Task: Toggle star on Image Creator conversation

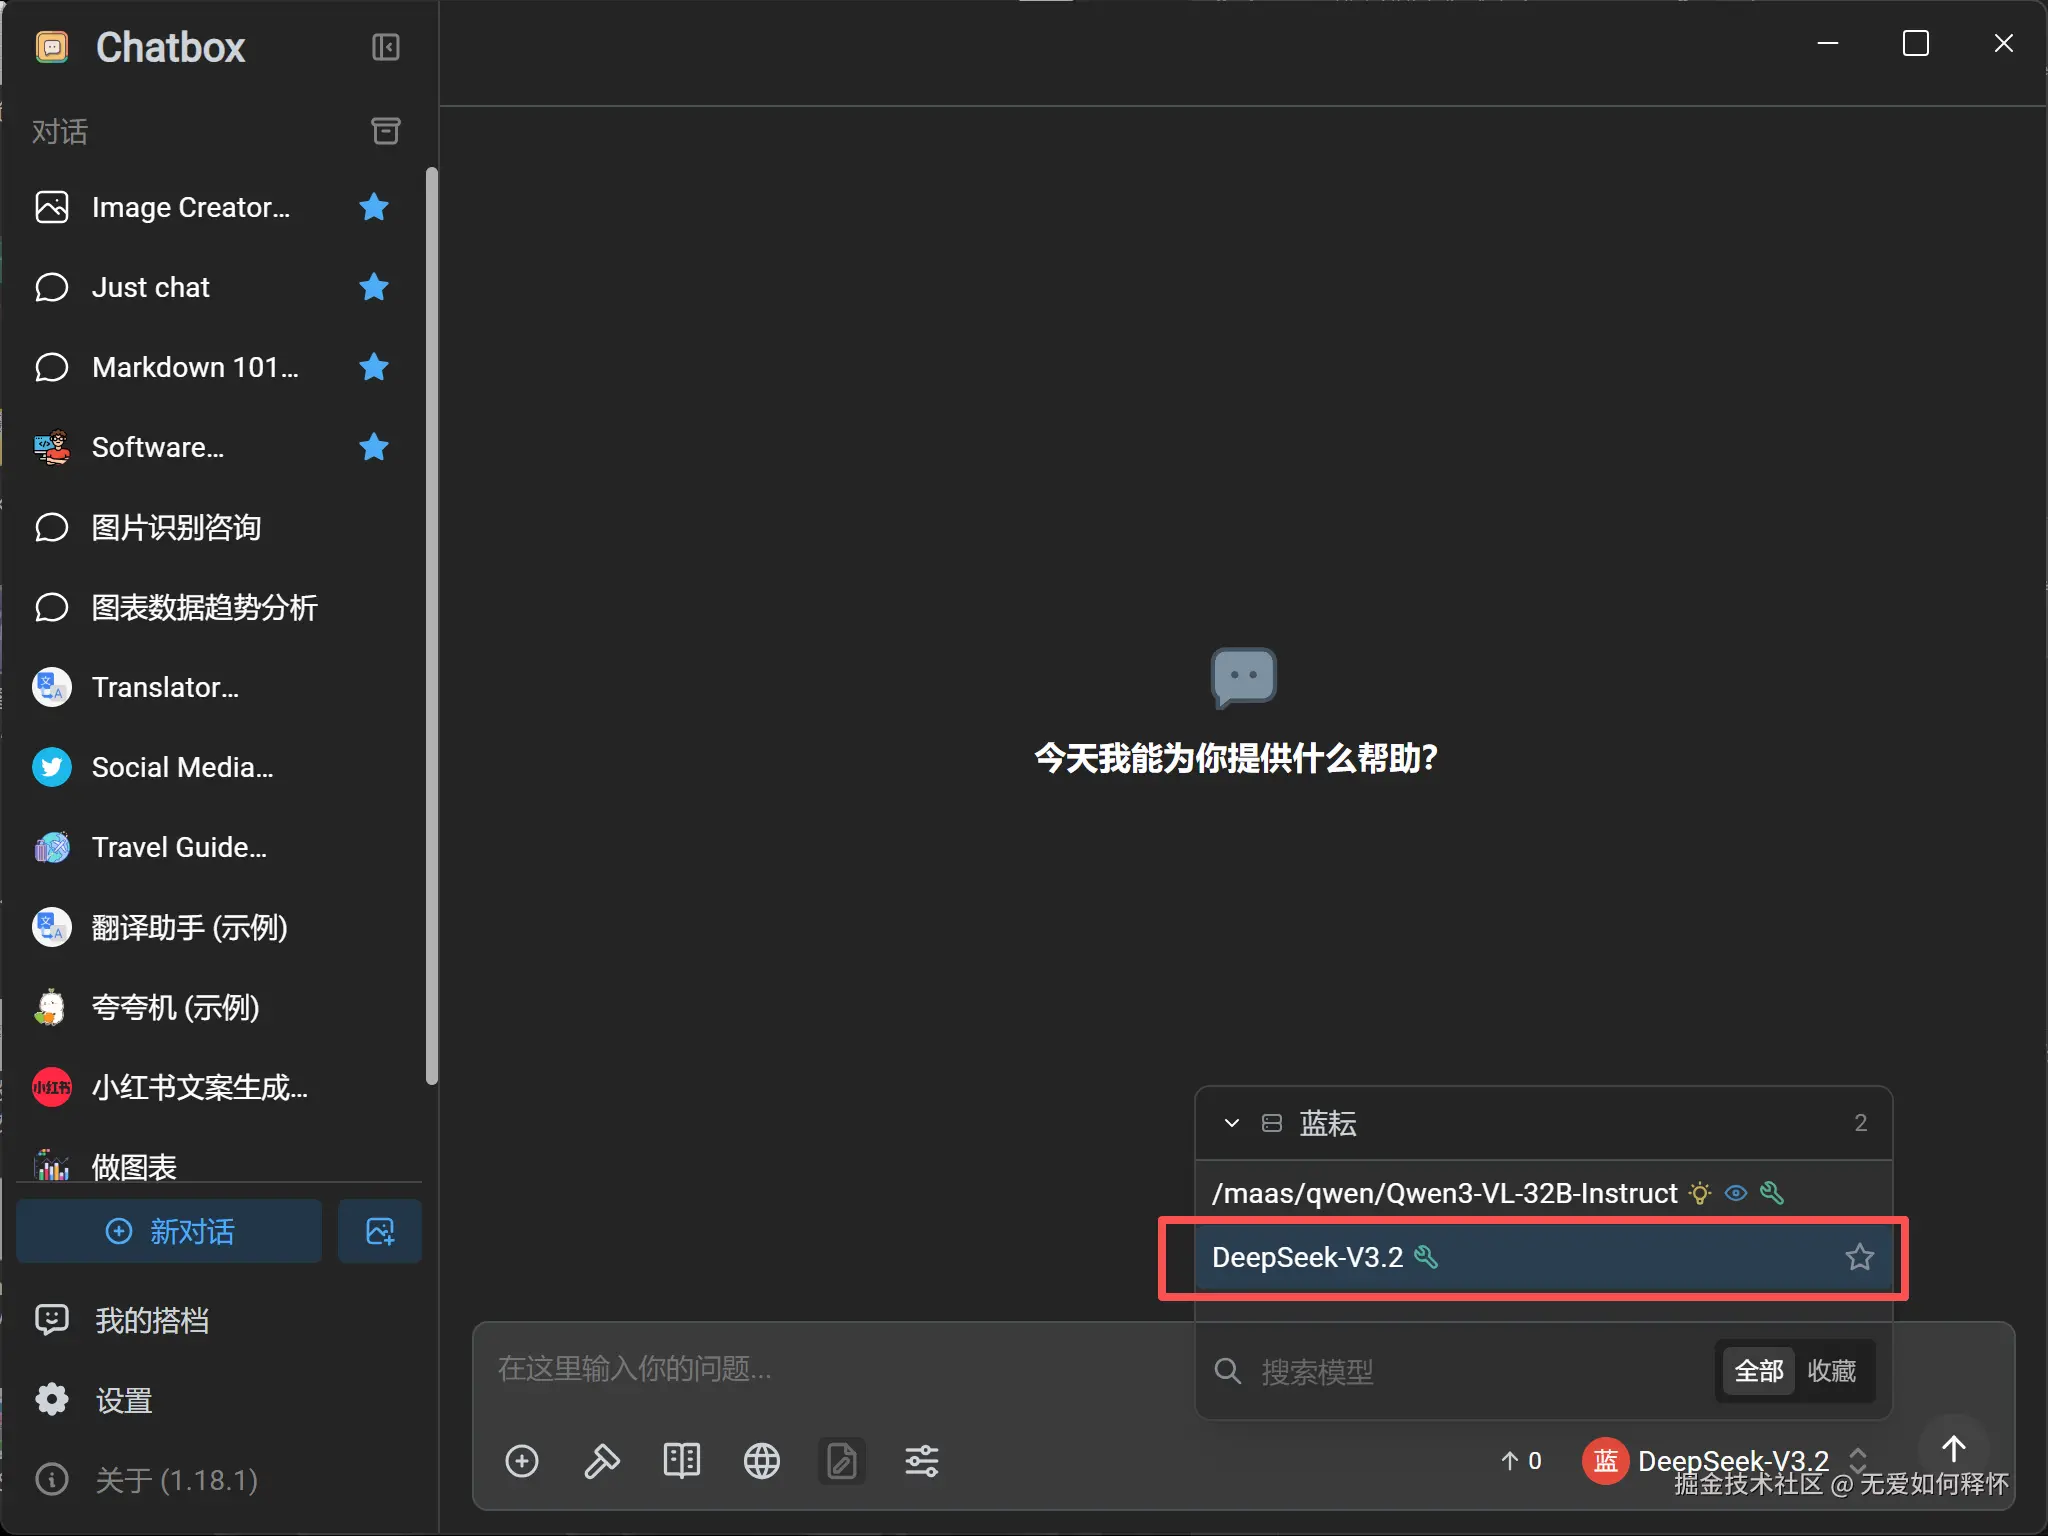Action: click(x=374, y=207)
